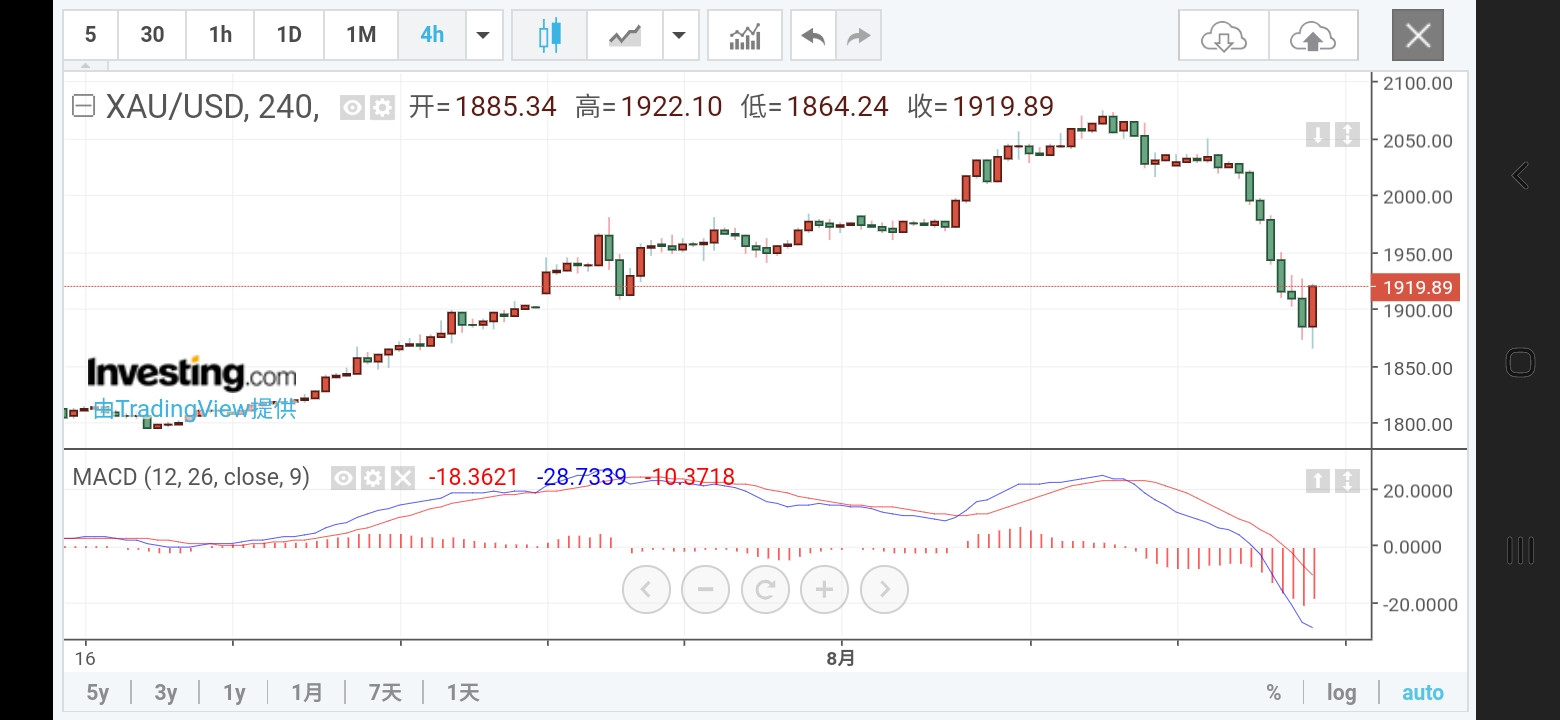This screenshot has width=1560, height=720.
Task: Toggle the log price scale
Action: click(x=1341, y=692)
